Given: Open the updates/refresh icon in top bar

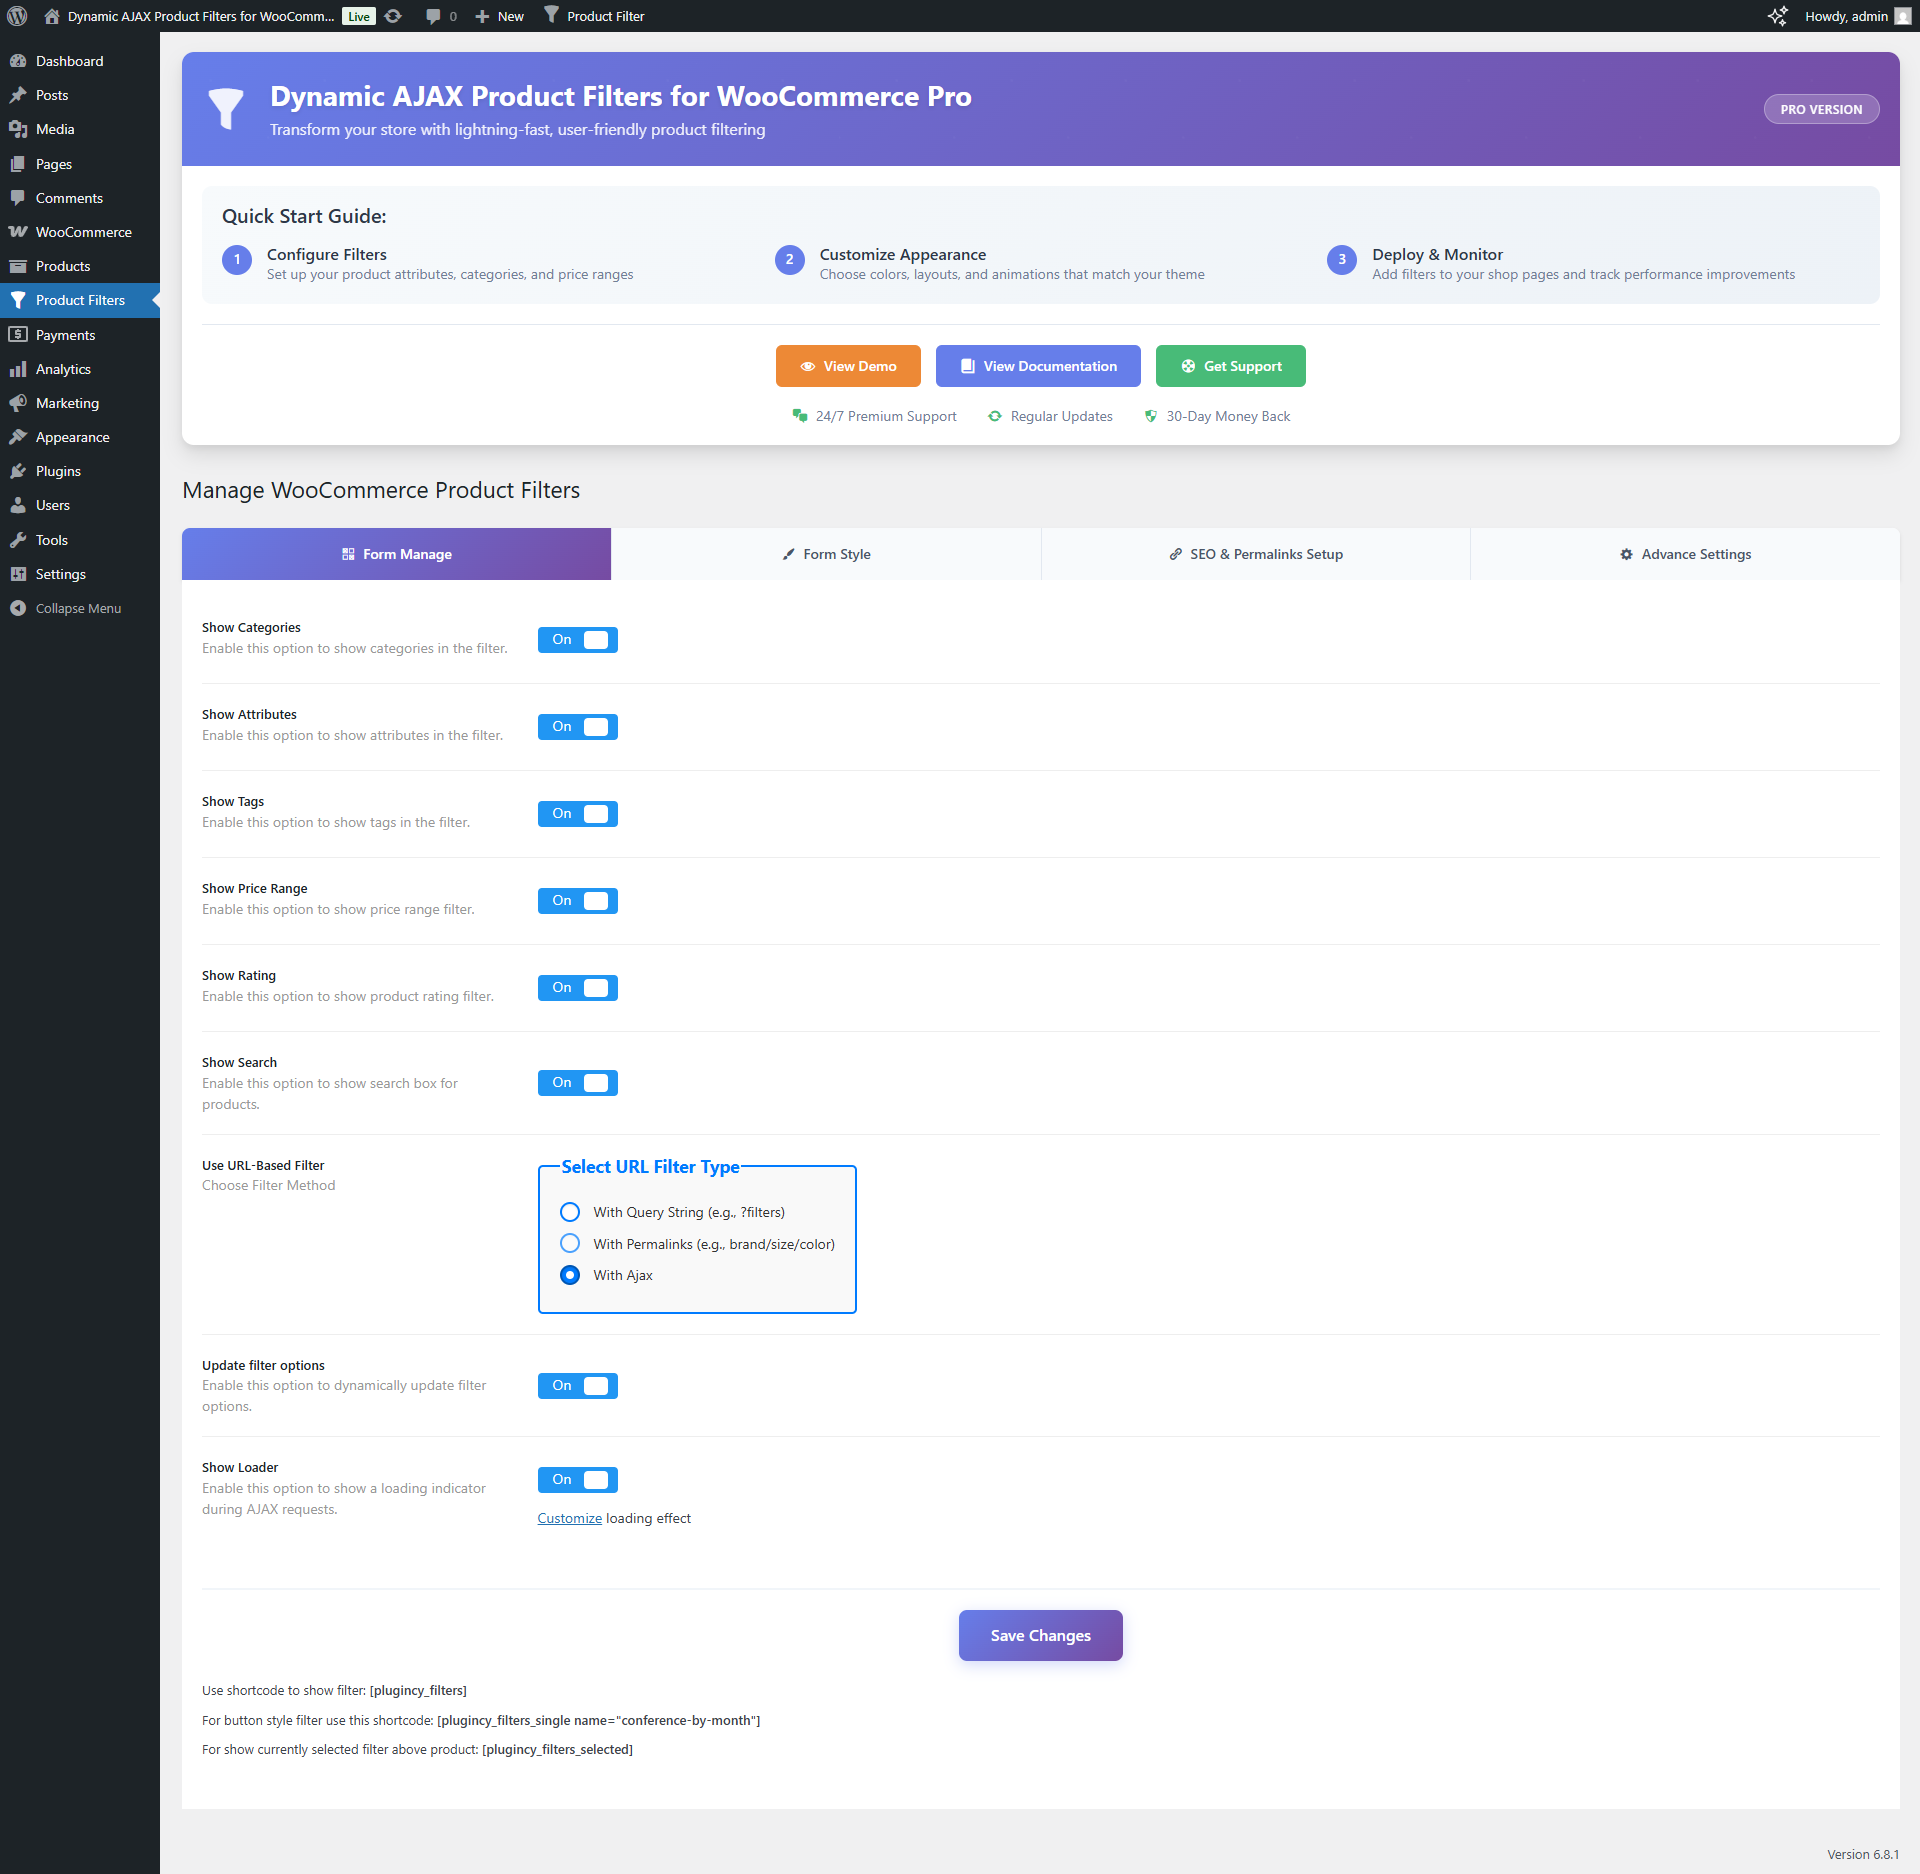Looking at the screenshot, I should coord(392,15).
